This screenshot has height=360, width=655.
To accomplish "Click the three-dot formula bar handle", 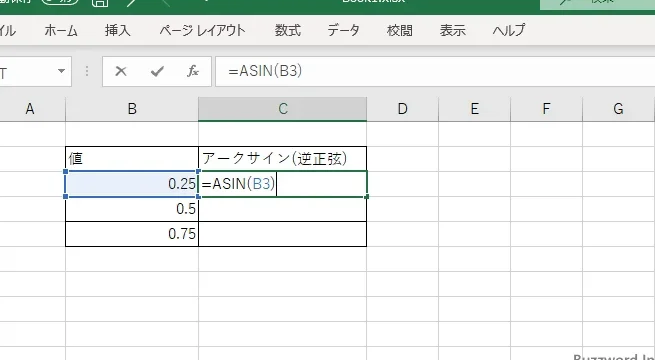I will (87, 71).
